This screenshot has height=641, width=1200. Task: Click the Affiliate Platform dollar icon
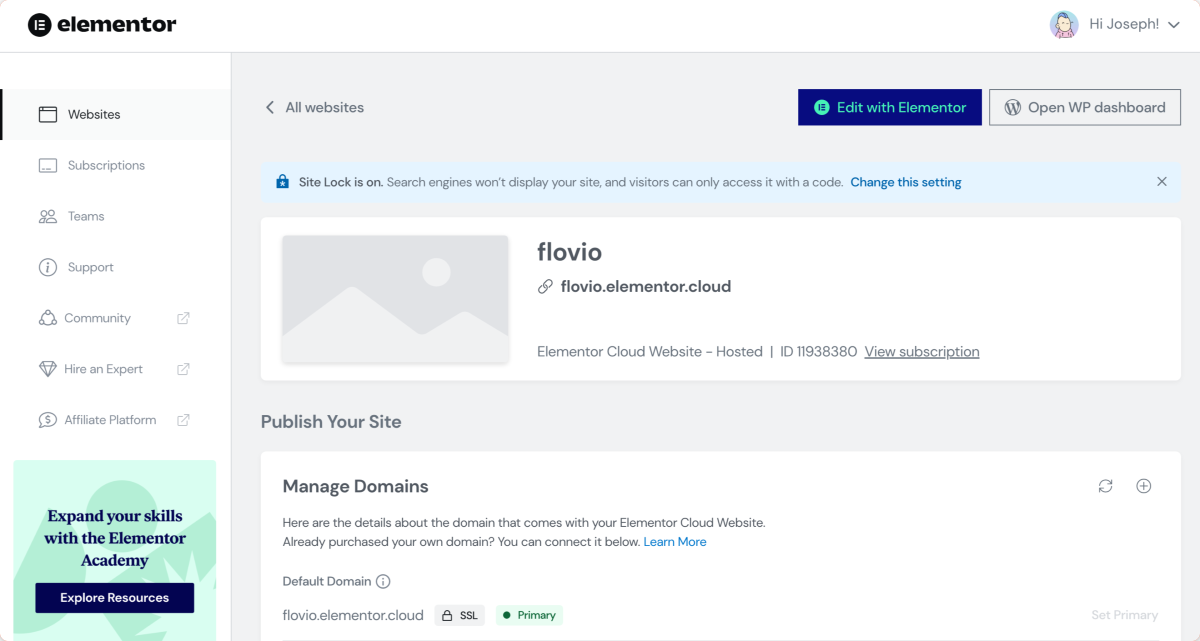coord(48,420)
